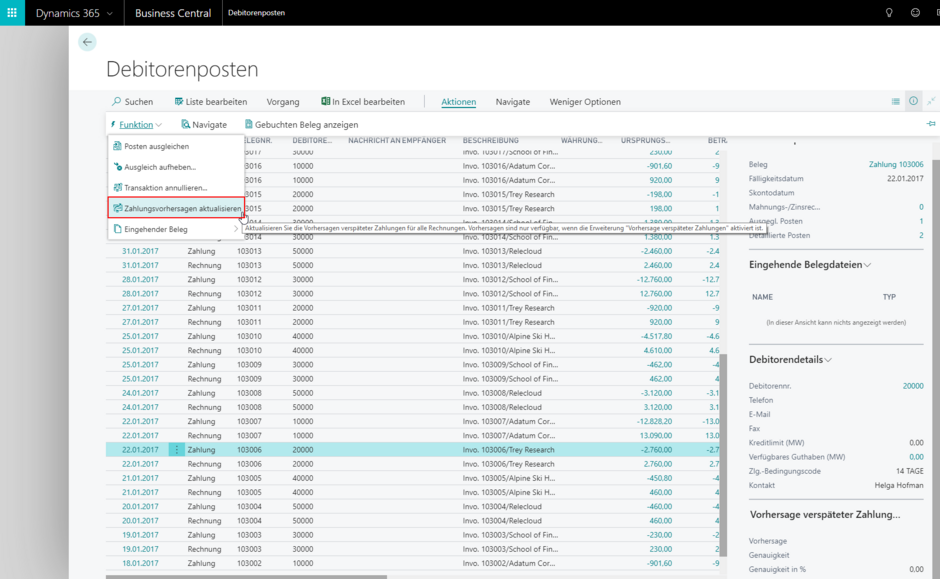Image resolution: width=940 pixels, height=579 pixels.
Task: Collapse Eingehende Belegdateien section
Action: pyautogui.click(x=809, y=264)
